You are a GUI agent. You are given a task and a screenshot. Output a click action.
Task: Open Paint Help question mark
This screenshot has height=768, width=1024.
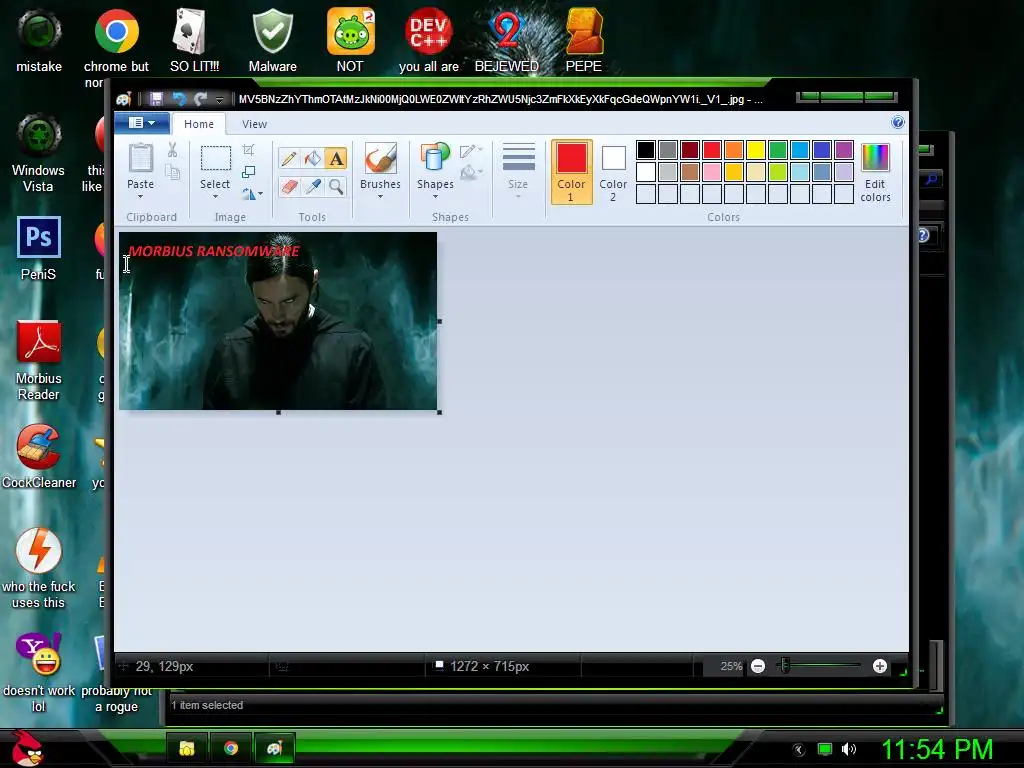coord(897,122)
